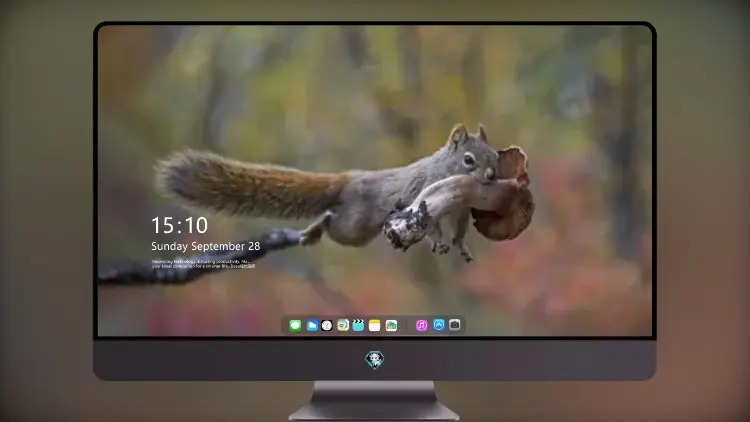
Task: Launch the Weather app from the dock
Action: coord(311,325)
